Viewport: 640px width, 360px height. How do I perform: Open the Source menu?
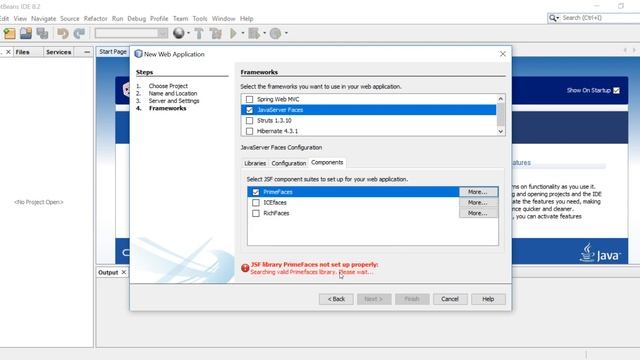(70, 19)
